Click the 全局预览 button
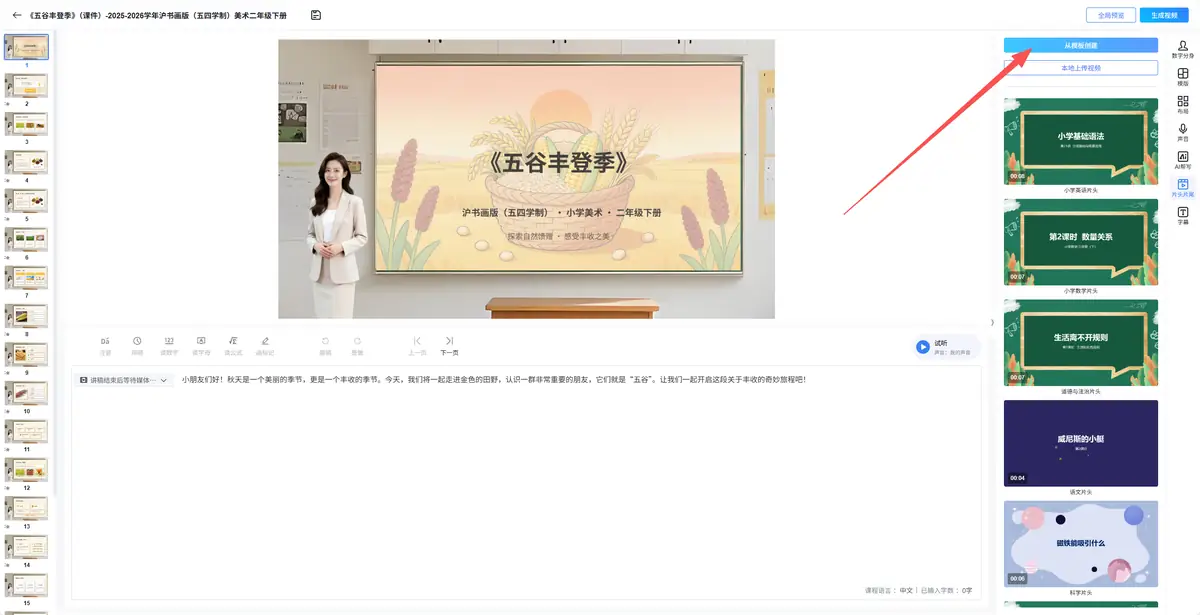This screenshot has width=1200, height=615. [1111, 15]
